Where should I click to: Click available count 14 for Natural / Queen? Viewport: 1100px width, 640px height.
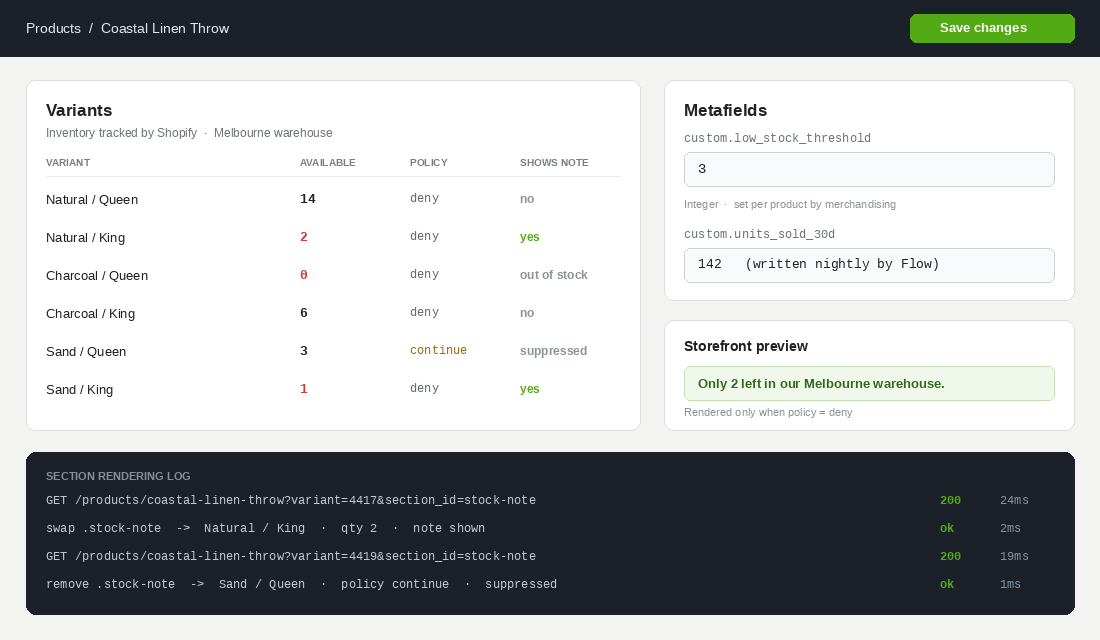pyautogui.click(x=308, y=199)
